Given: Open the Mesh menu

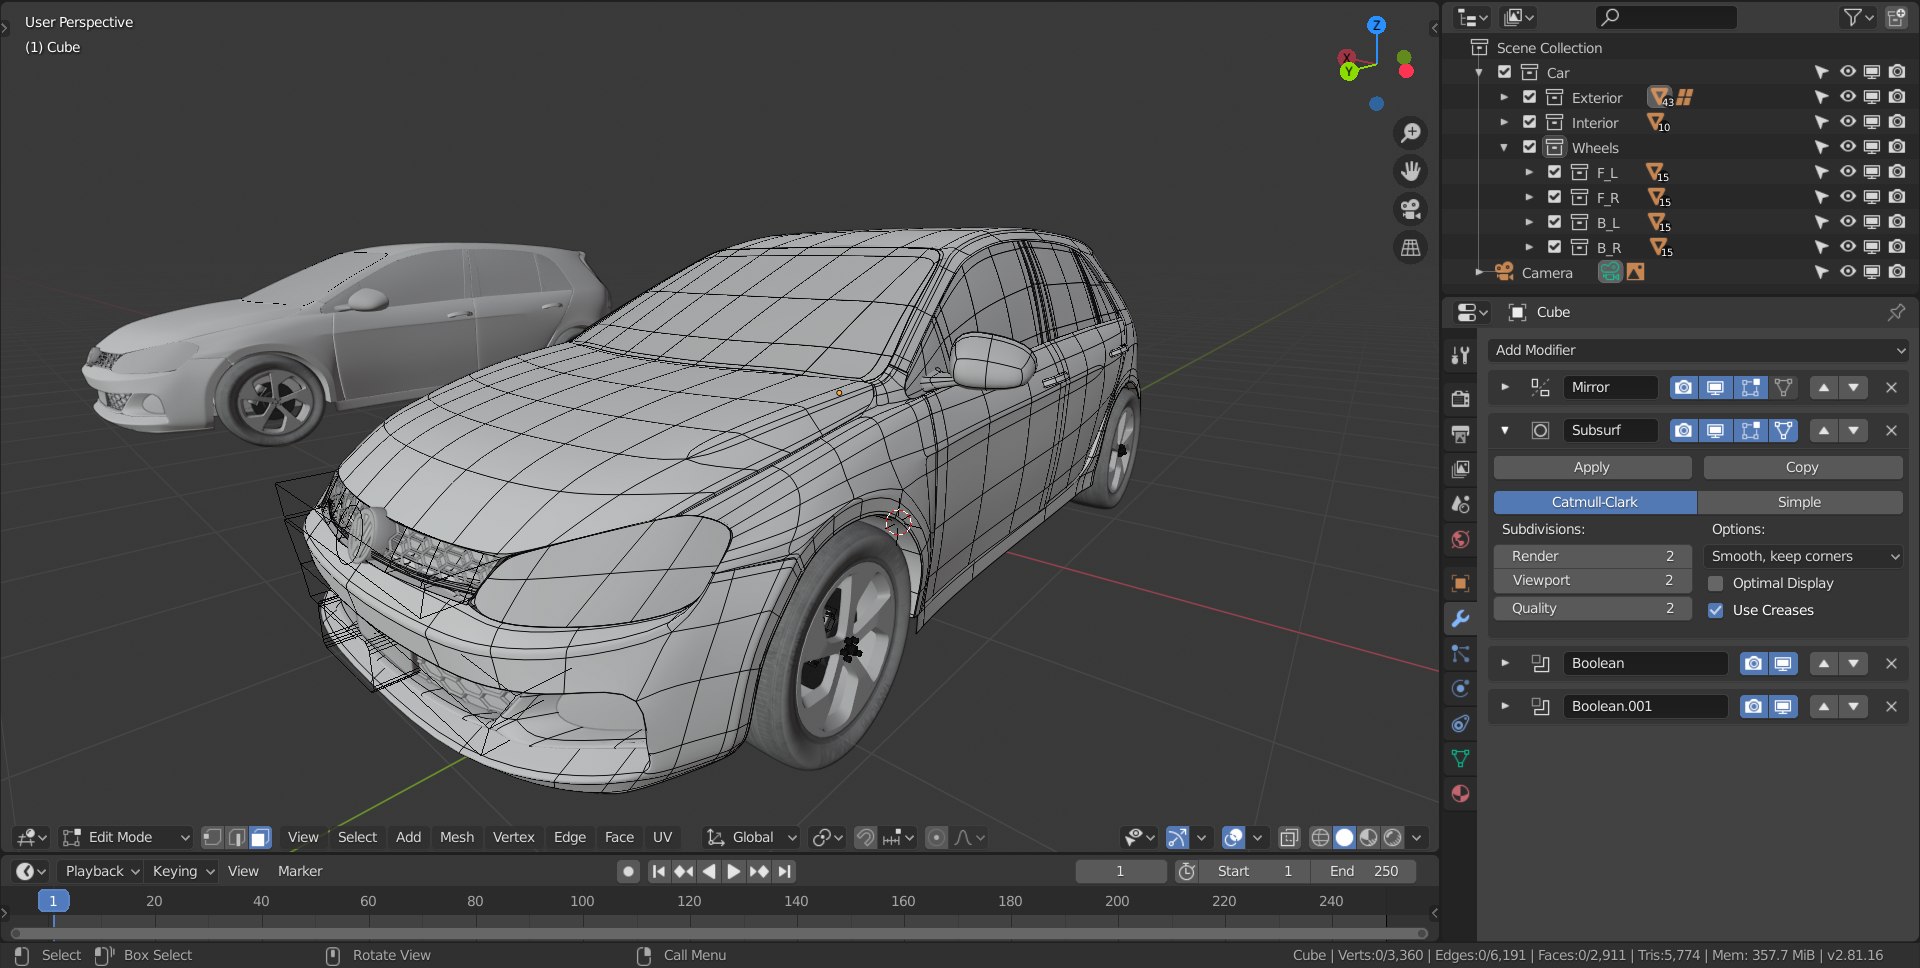Looking at the screenshot, I should click(457, 837).
